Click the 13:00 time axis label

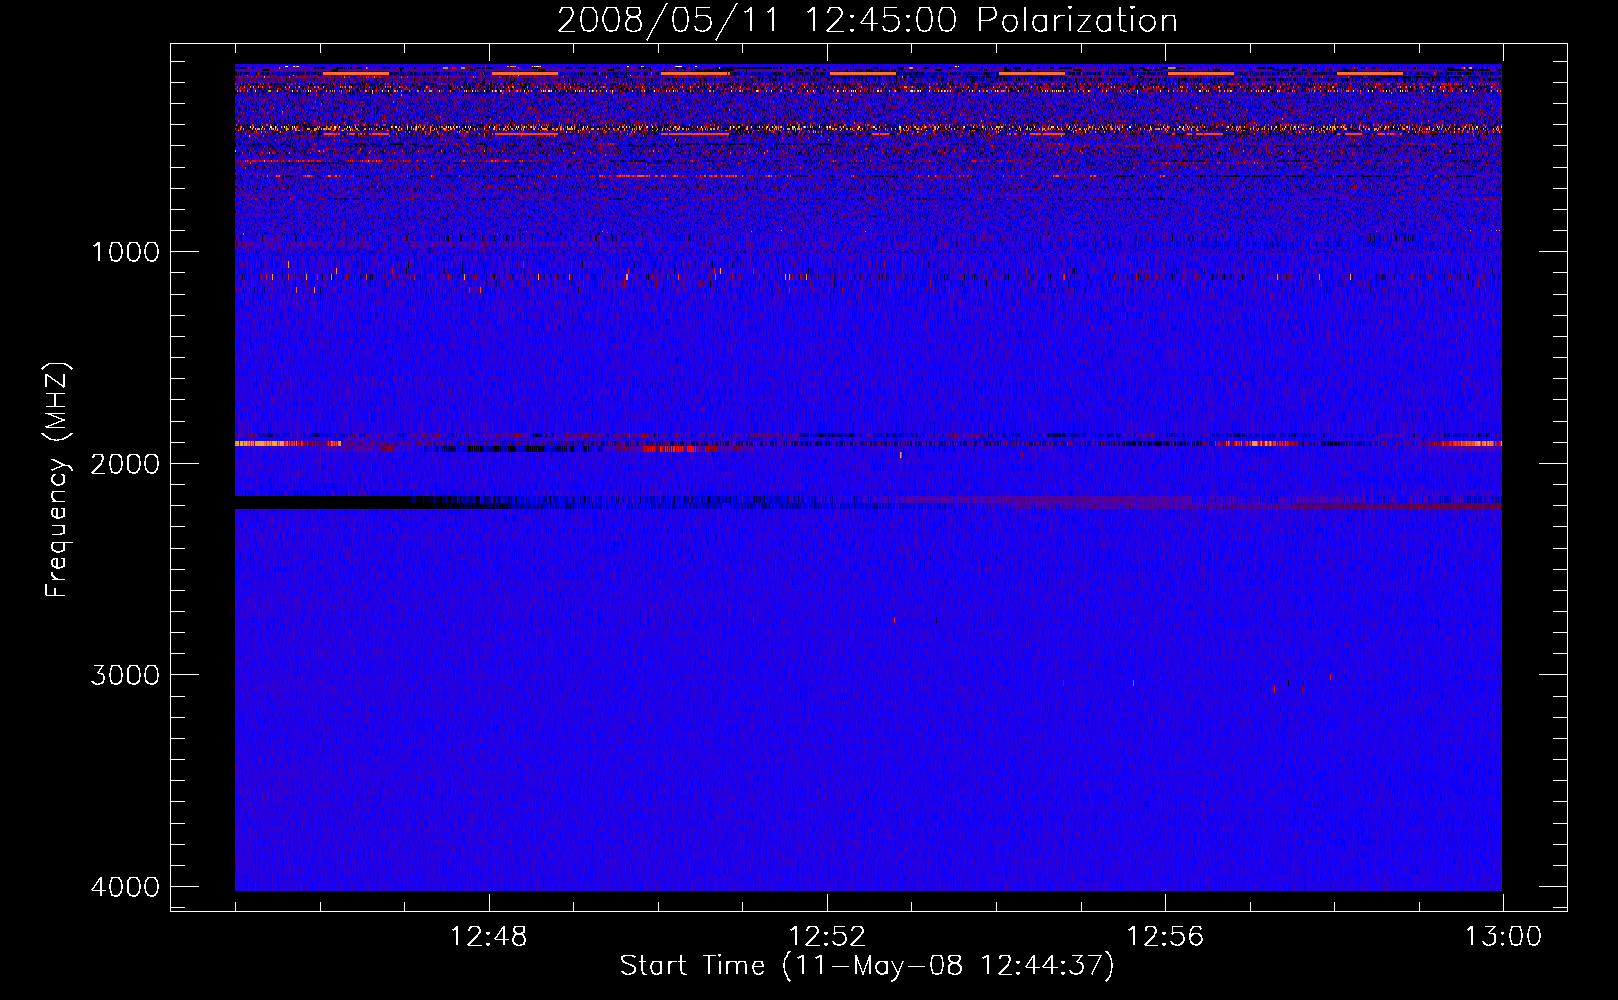(x=1503, y=937)
